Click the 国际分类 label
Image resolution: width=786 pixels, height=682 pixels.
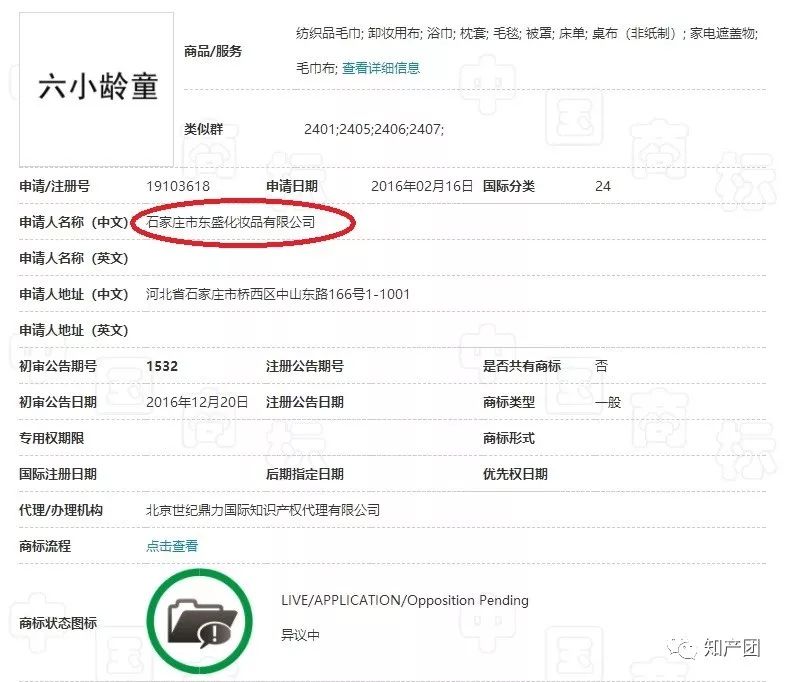click(509, 186)
